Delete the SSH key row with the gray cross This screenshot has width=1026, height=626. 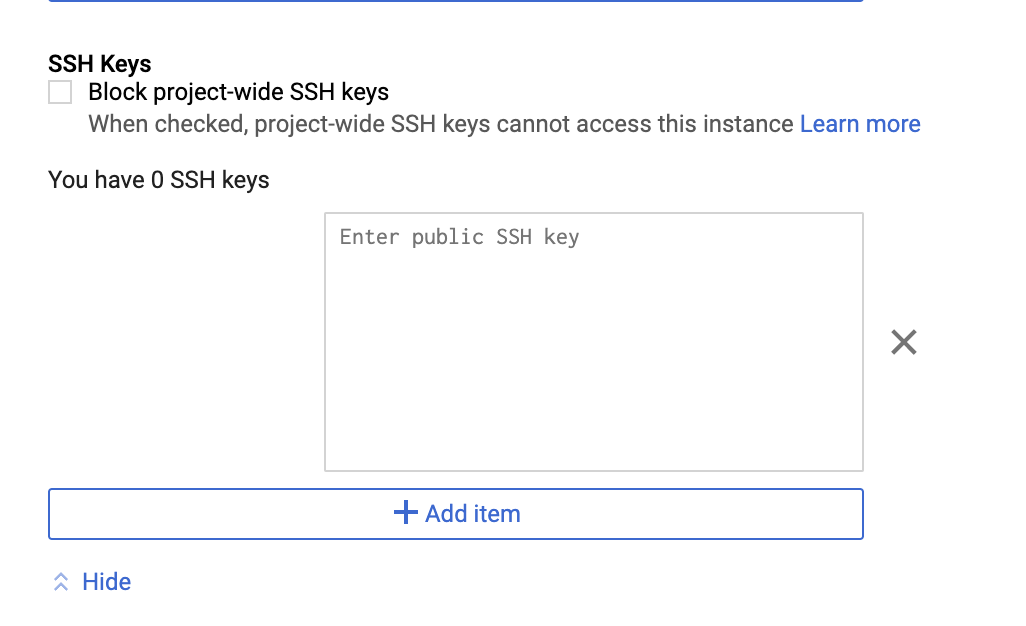point(904,342)
